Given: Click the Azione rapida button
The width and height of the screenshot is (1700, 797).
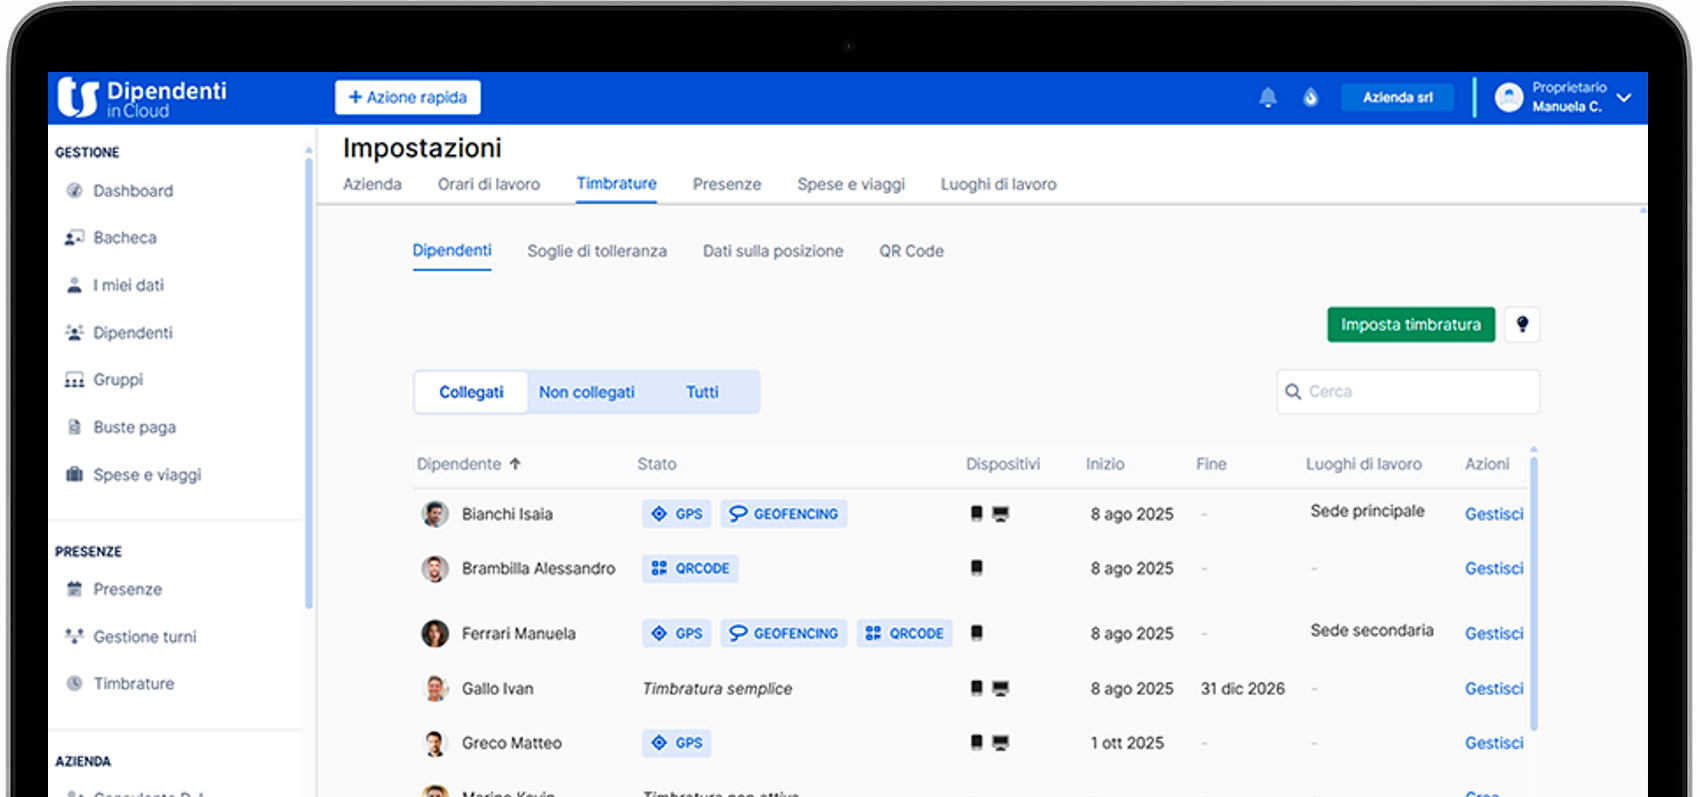Looking at the screenshot, I should [x=408, y=97].
